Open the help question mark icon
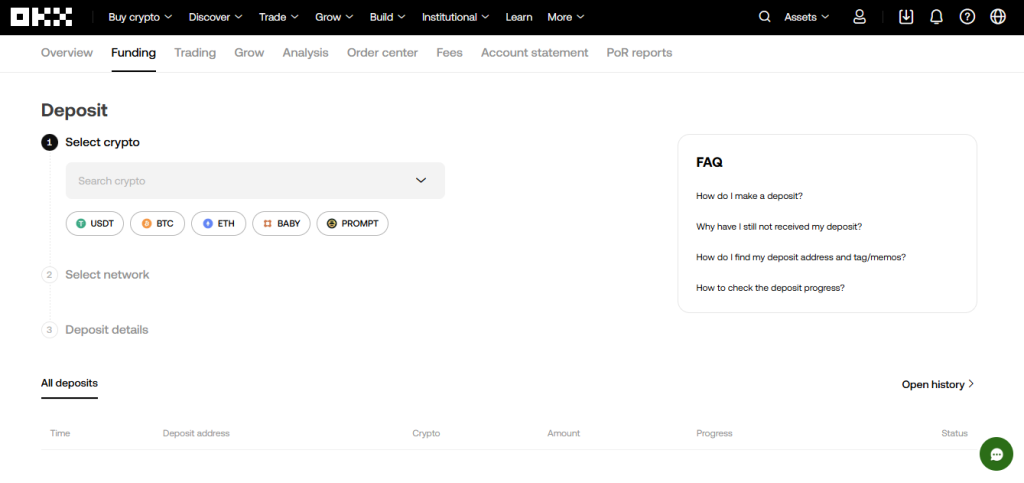The width and height of the screenshot is (1024, 483). [967, 17]
